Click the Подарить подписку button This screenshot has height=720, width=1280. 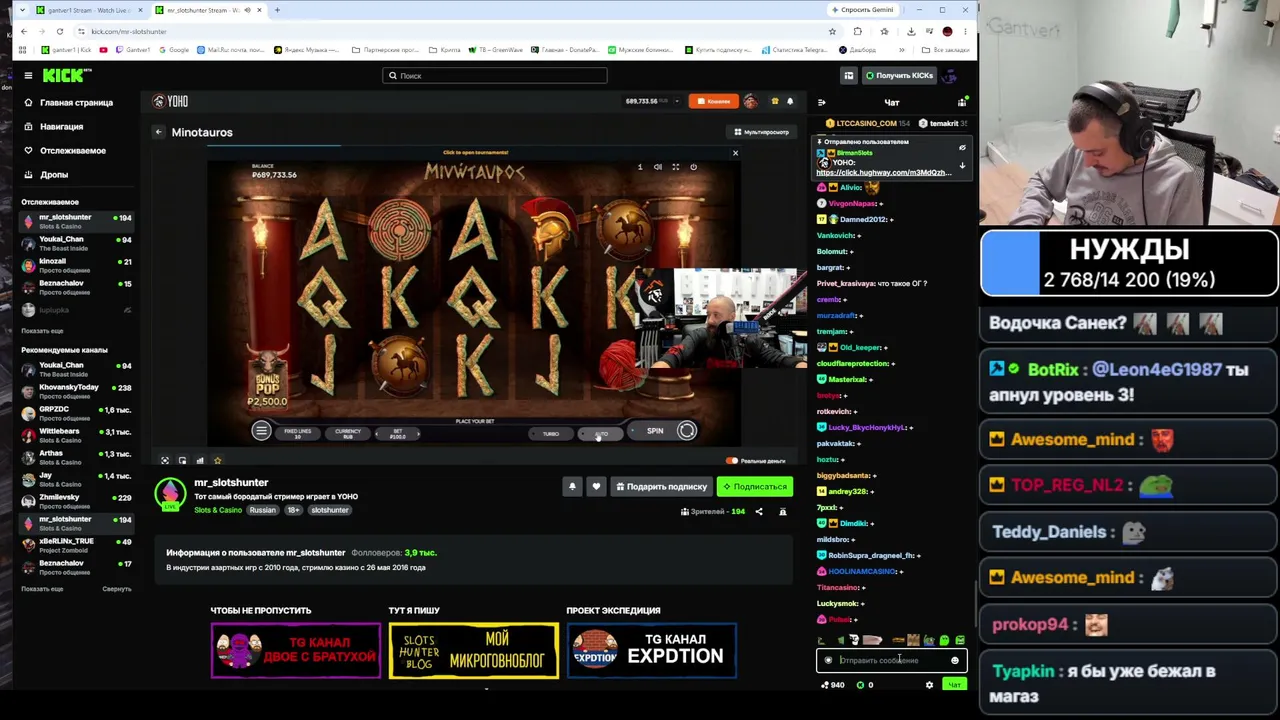(661, 487)
